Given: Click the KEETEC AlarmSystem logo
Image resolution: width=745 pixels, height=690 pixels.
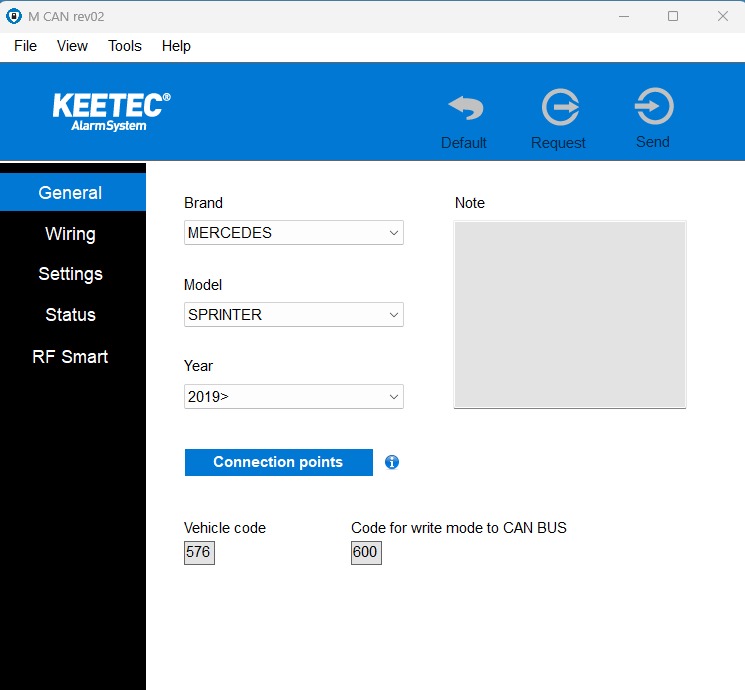Looking at the screenshot, I should [111, 111].
